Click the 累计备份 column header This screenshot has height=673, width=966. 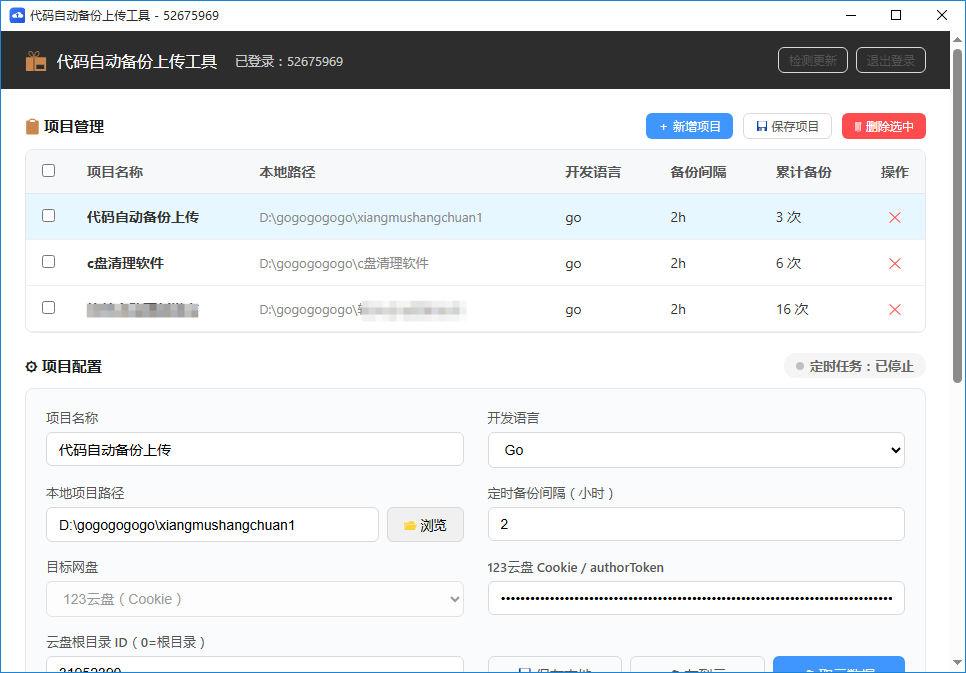pyautogui.click(x=804, y=172)
